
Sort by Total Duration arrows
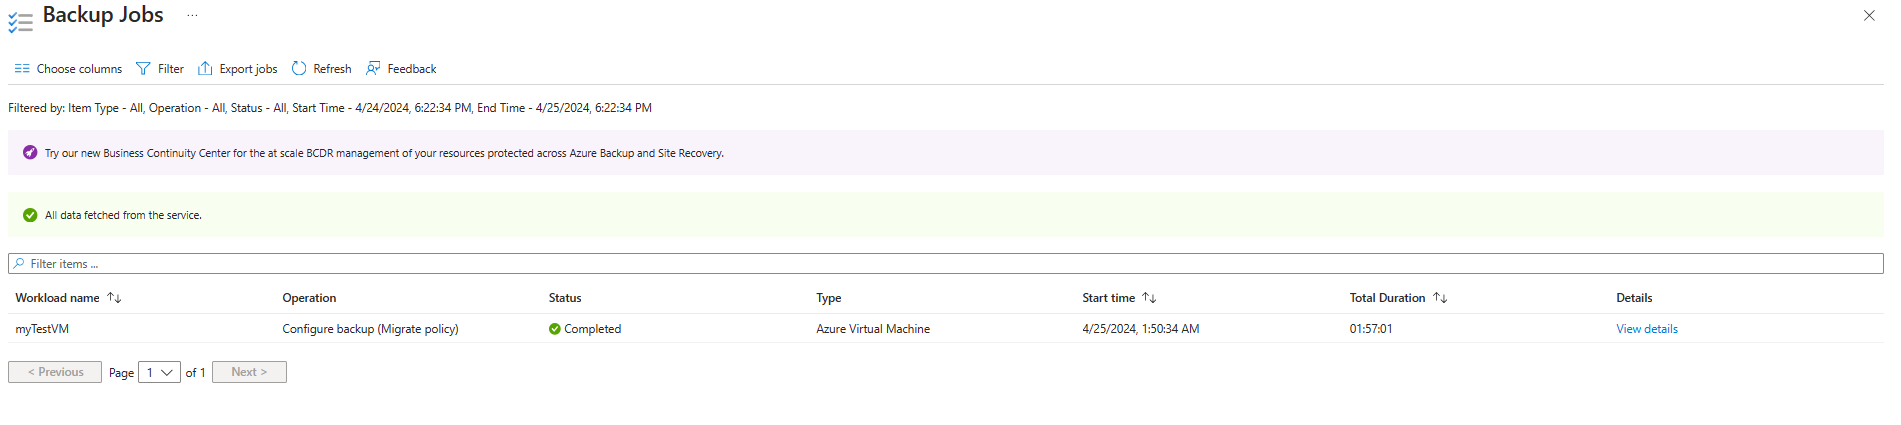click(1440, 298)
